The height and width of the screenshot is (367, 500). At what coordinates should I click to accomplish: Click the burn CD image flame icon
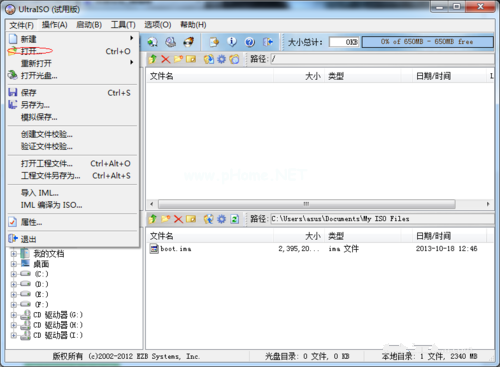189,42
